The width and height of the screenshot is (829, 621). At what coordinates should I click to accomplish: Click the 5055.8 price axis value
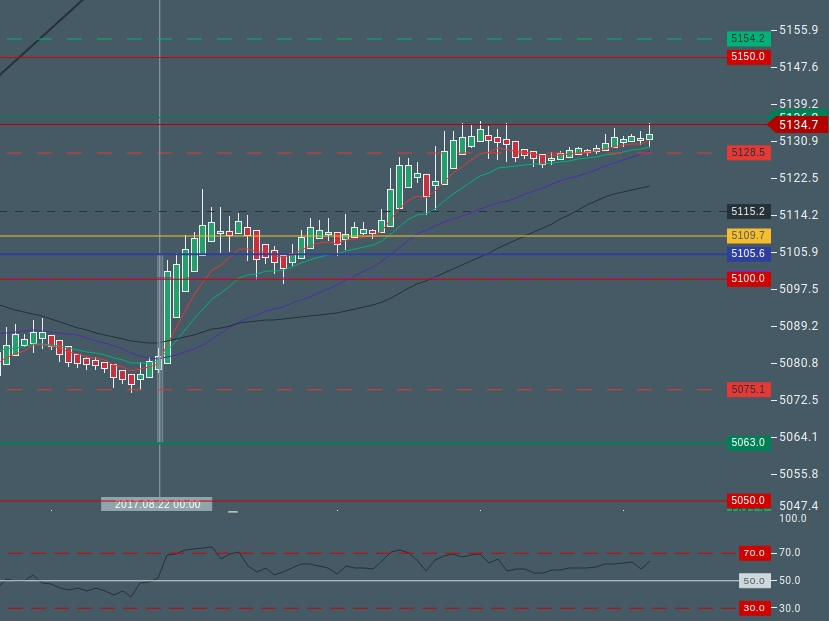point(798,474)
